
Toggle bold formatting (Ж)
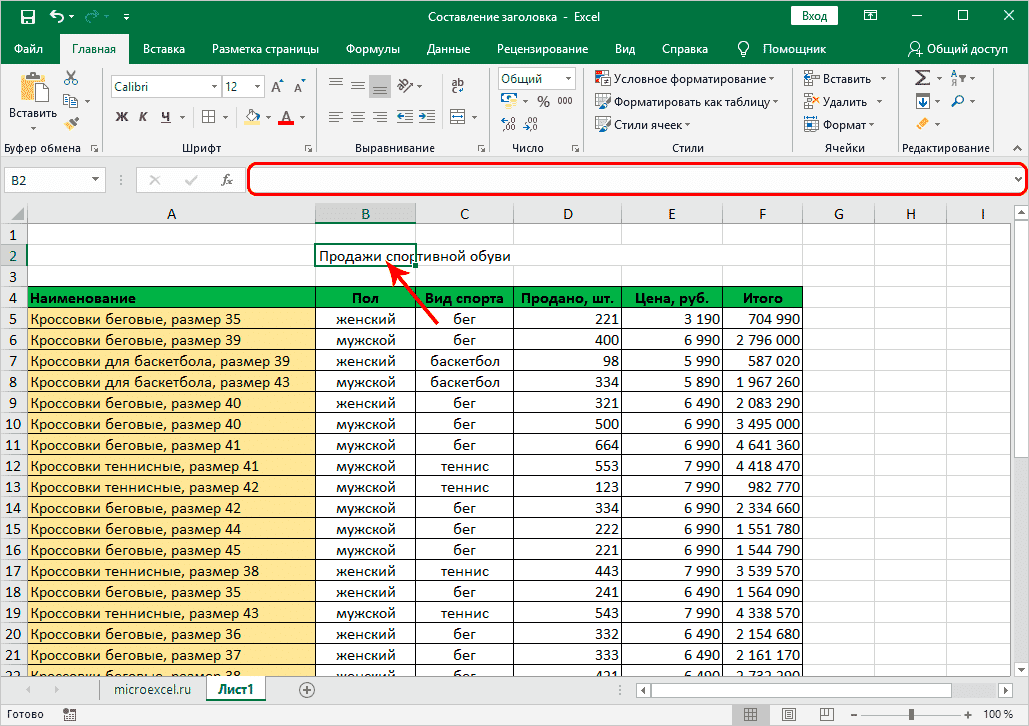click(122, 117)
